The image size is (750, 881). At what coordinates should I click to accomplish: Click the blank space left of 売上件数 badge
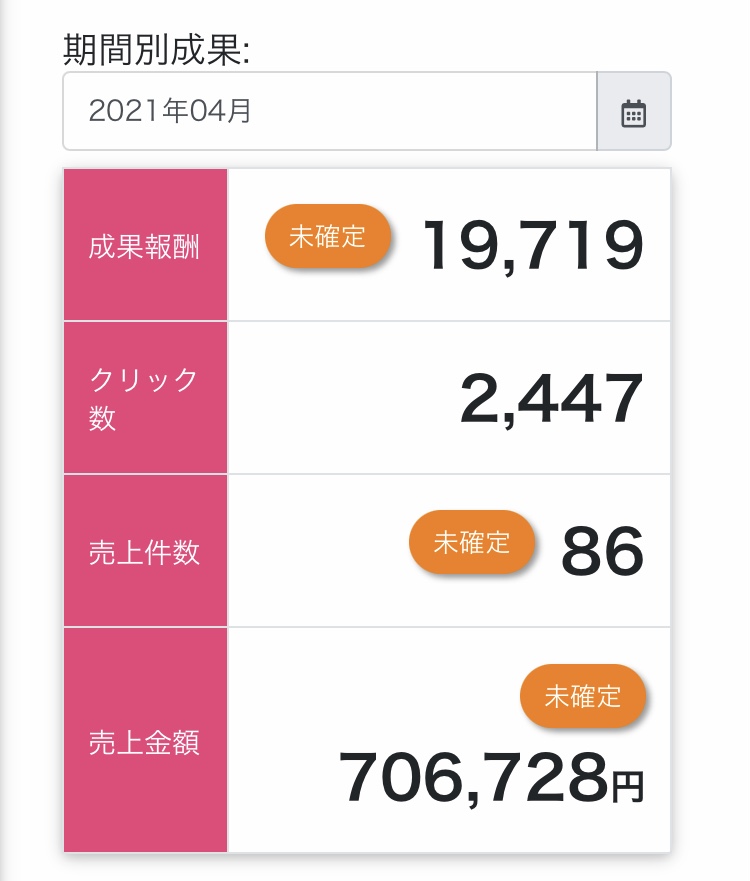pos(319,551)
